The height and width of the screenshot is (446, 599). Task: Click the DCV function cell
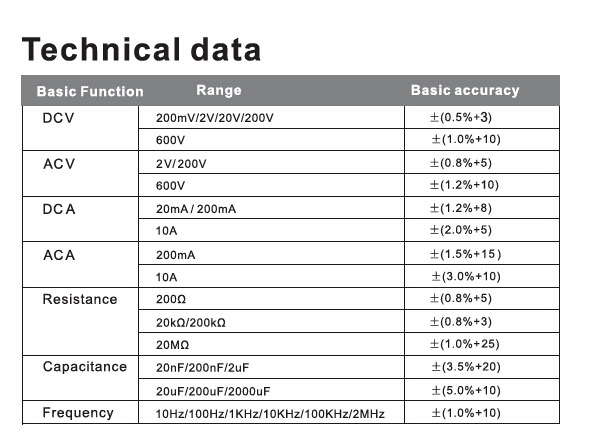pos(80,128)
